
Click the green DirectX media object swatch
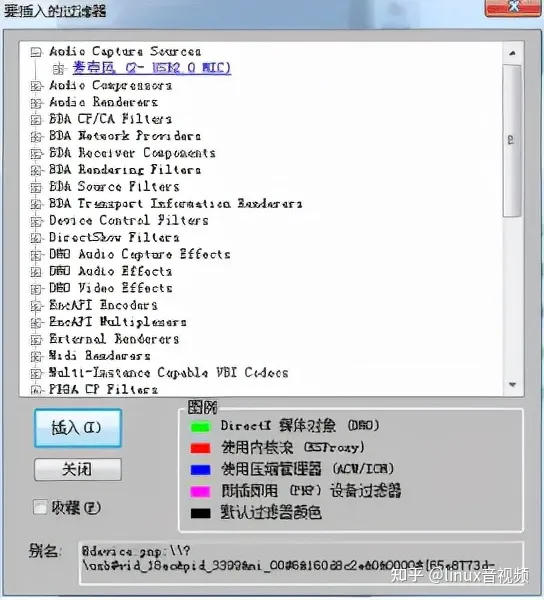tap(200, 427)
